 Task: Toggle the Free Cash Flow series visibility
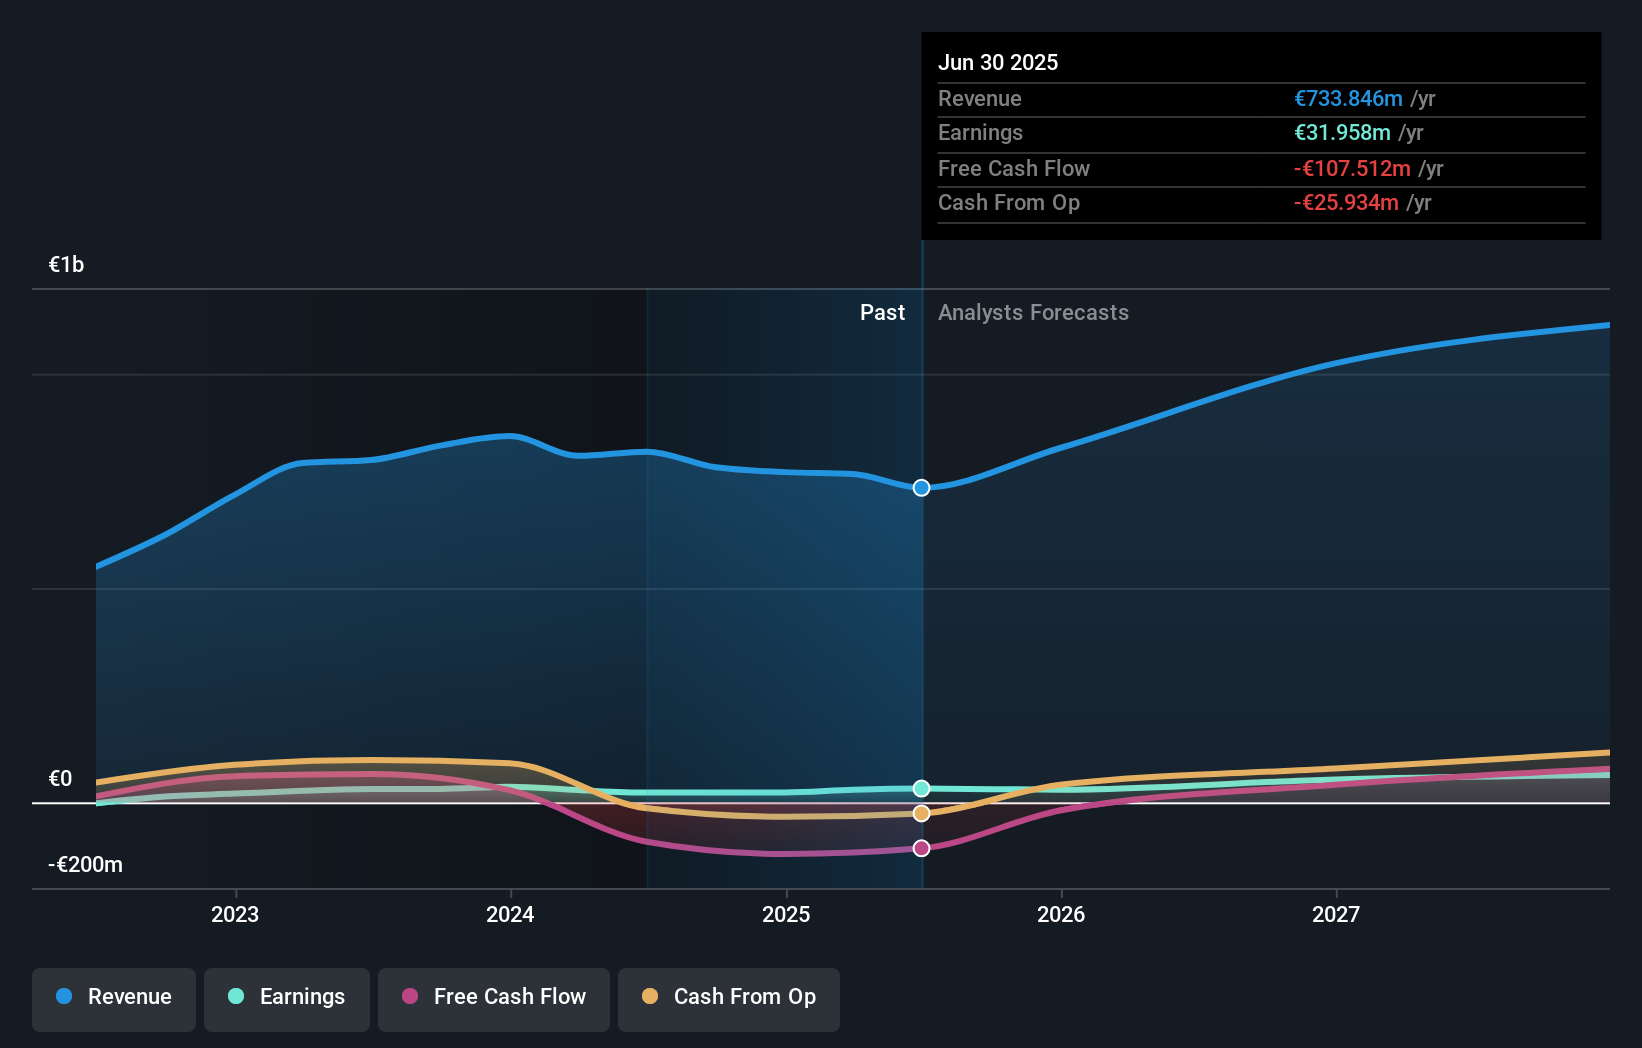pos(493,997)
